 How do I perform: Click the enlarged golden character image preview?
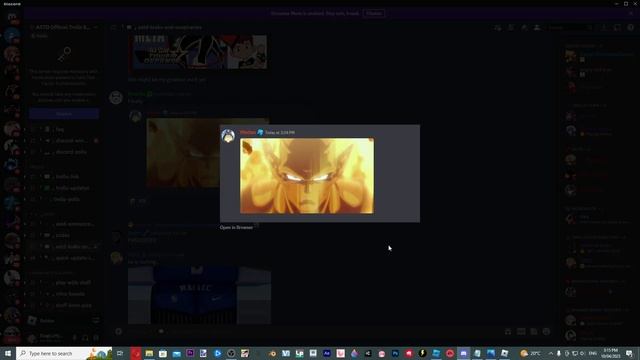307,176
